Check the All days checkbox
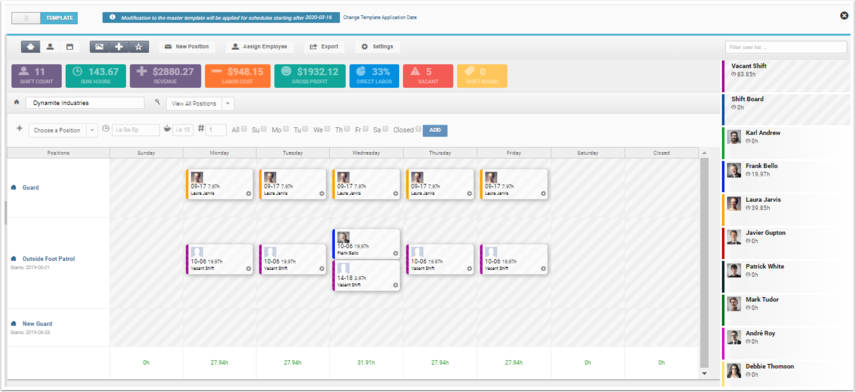Viewport: 855px width, 392px height. pyautogui.click(x=244, y=129)
